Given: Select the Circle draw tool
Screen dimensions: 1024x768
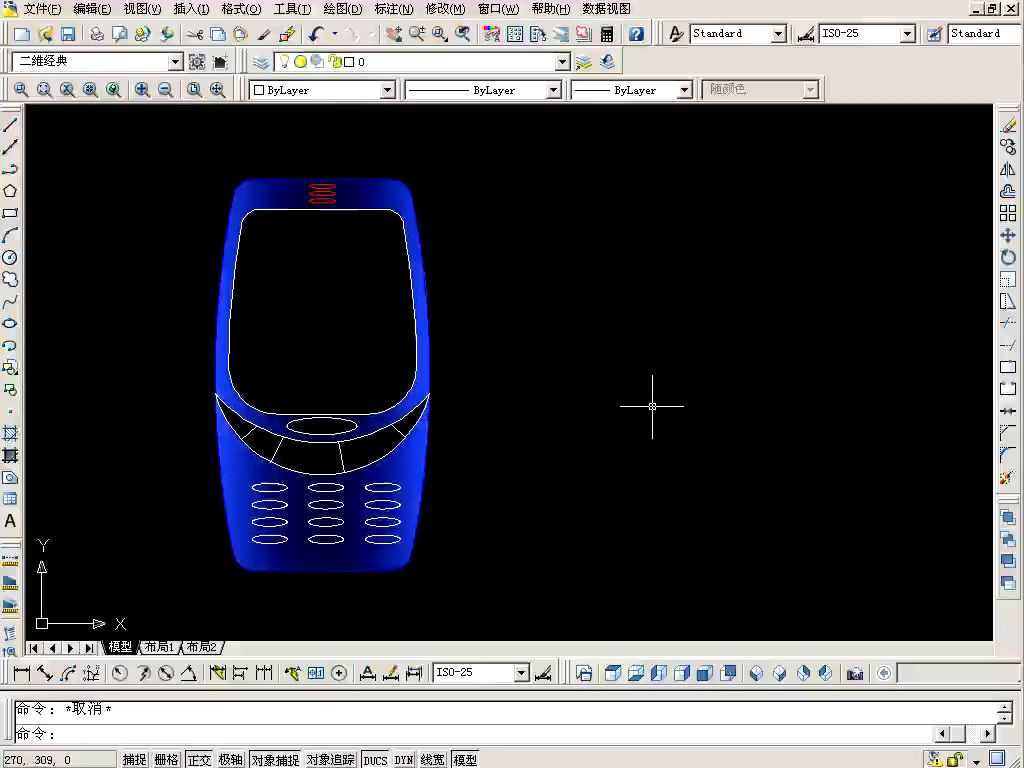Looking at the screenshot, I should pos(10,257).
